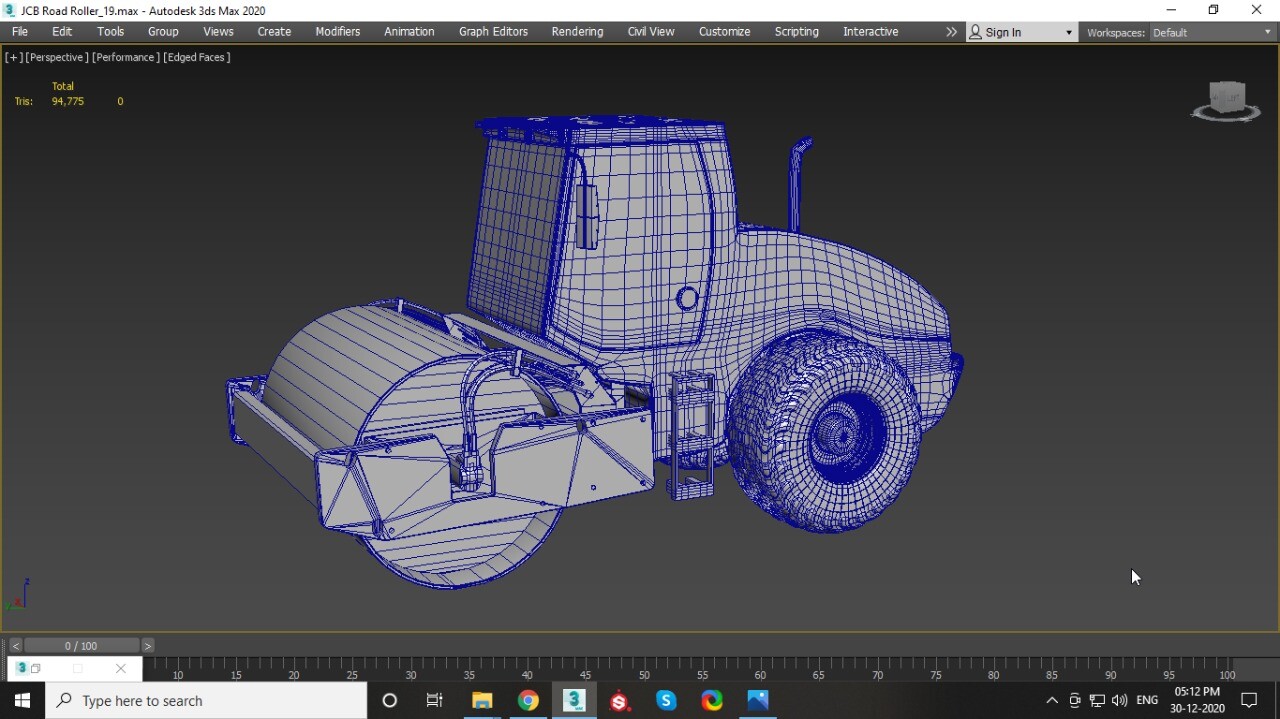The width and height of the screenshot is (1280, 719).
Task: Click the volume speaker tray icon
Action: coord(1119,701)
